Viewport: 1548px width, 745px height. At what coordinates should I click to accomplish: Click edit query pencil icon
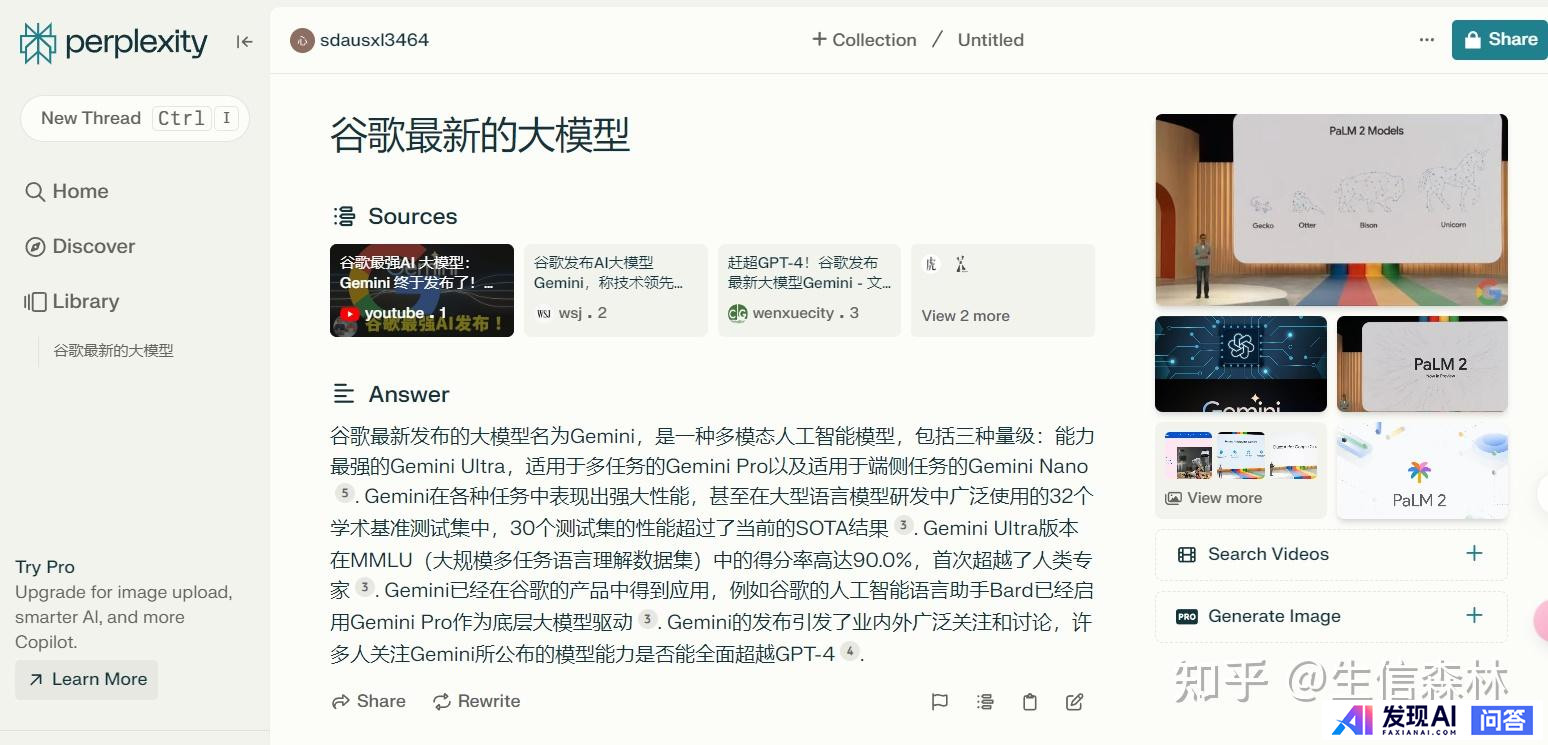coord(1075,702)
